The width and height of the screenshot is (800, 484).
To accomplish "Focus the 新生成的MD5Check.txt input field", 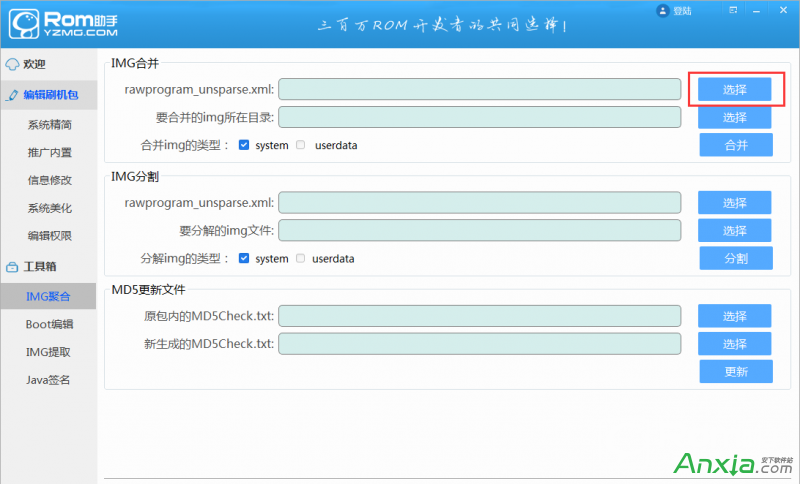I will 480,344.
